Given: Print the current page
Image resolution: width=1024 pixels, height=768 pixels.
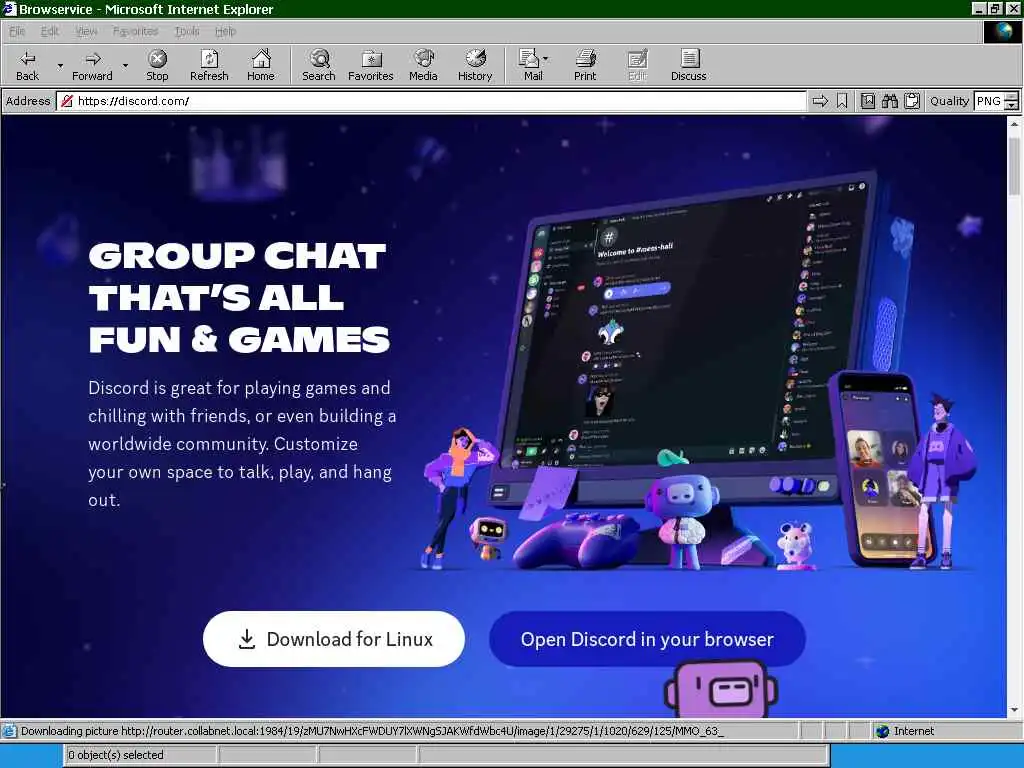Looking at the screenshot, I should pos(585,65).
